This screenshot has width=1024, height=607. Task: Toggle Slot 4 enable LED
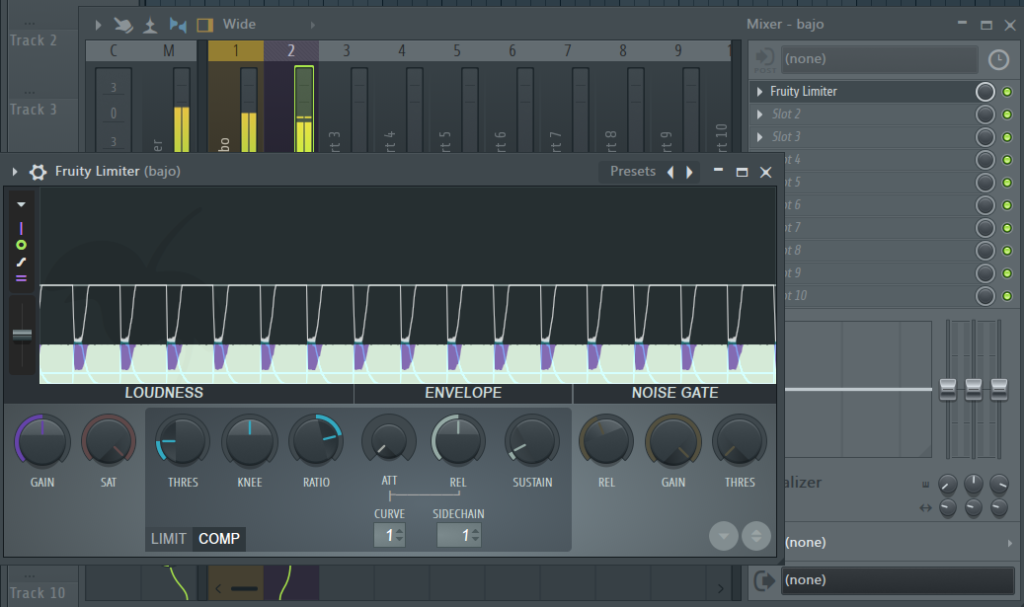coord(1007,160)
